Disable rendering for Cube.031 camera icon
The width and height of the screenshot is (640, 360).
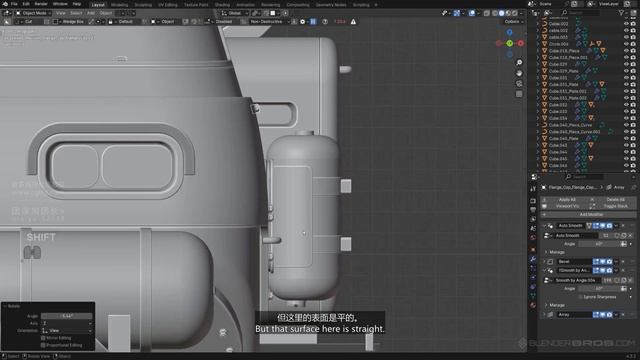pos(633,78)
